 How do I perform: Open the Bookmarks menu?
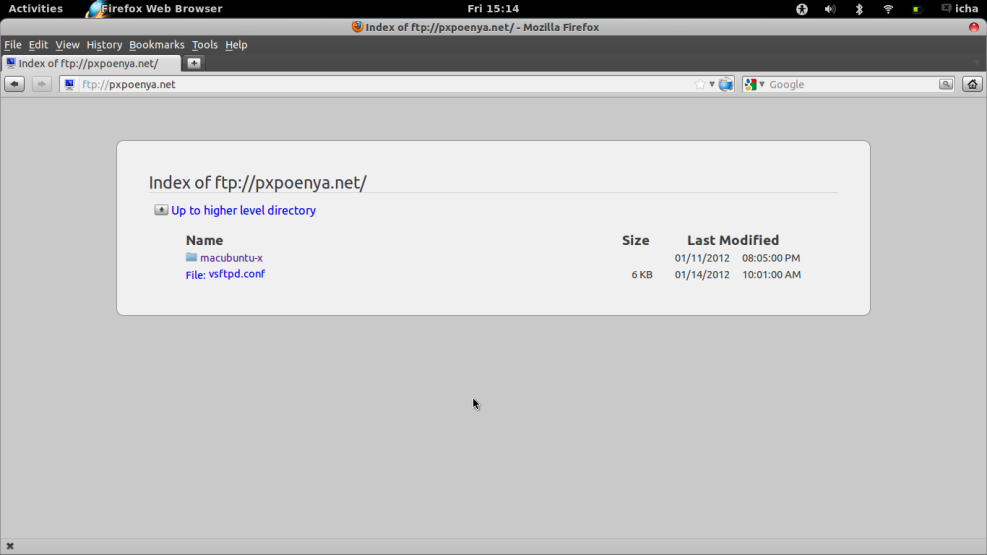pyautogui.click(x=157, y=45)
